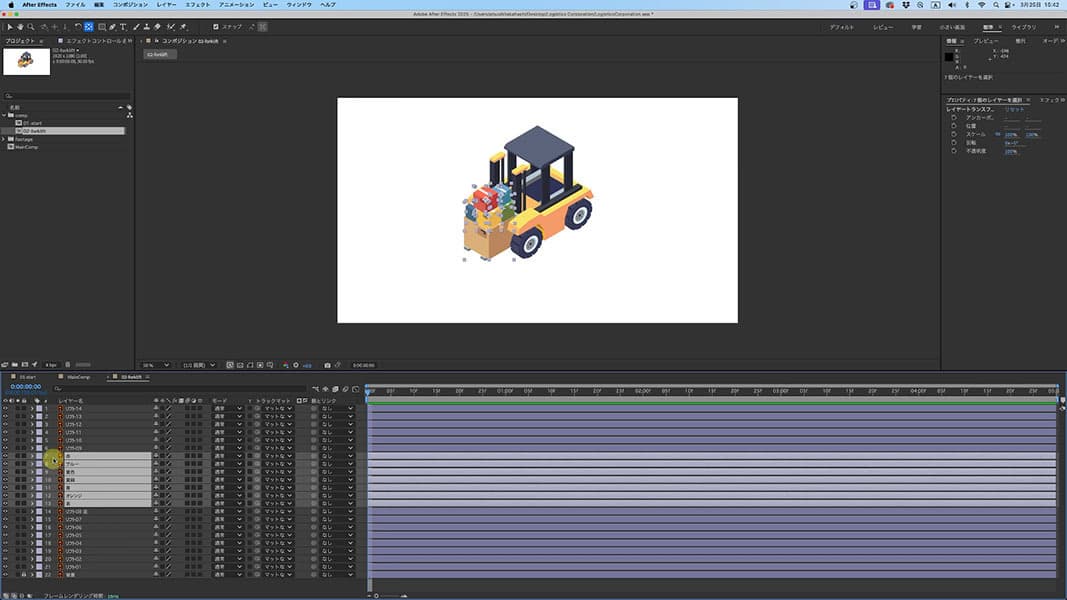Select the Hand tool in the toolbar
The height and width of the screenshot is (600, 1067).
tap(20, 27)
